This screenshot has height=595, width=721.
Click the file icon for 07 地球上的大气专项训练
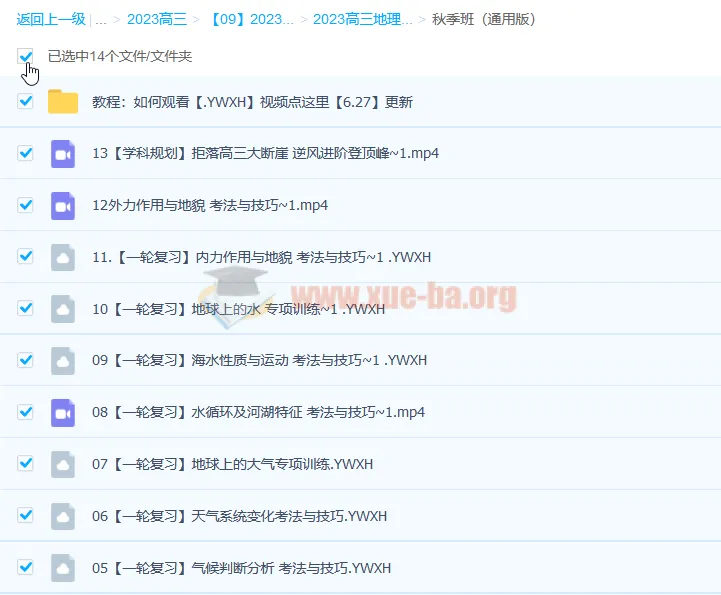(x=63, y=464)
